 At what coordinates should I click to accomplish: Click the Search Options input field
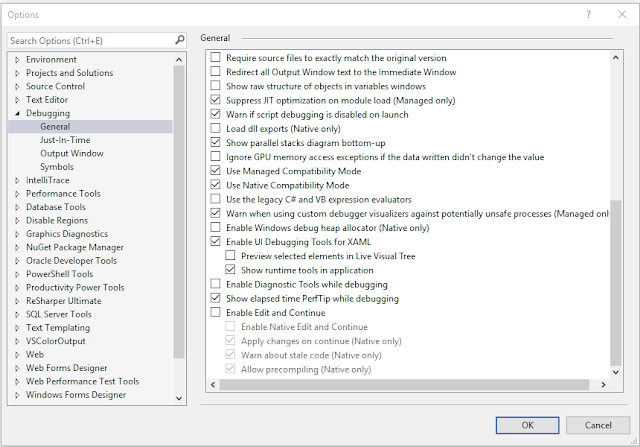click(x=88, y=40)
